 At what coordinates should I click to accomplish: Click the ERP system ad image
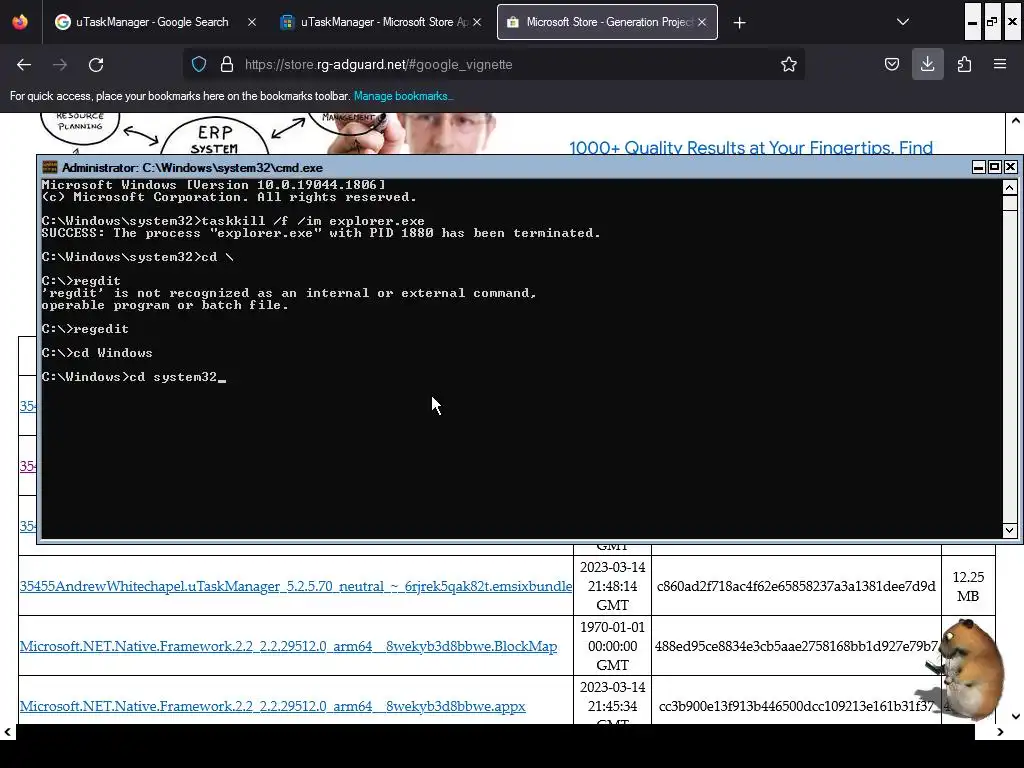(268, 134)
